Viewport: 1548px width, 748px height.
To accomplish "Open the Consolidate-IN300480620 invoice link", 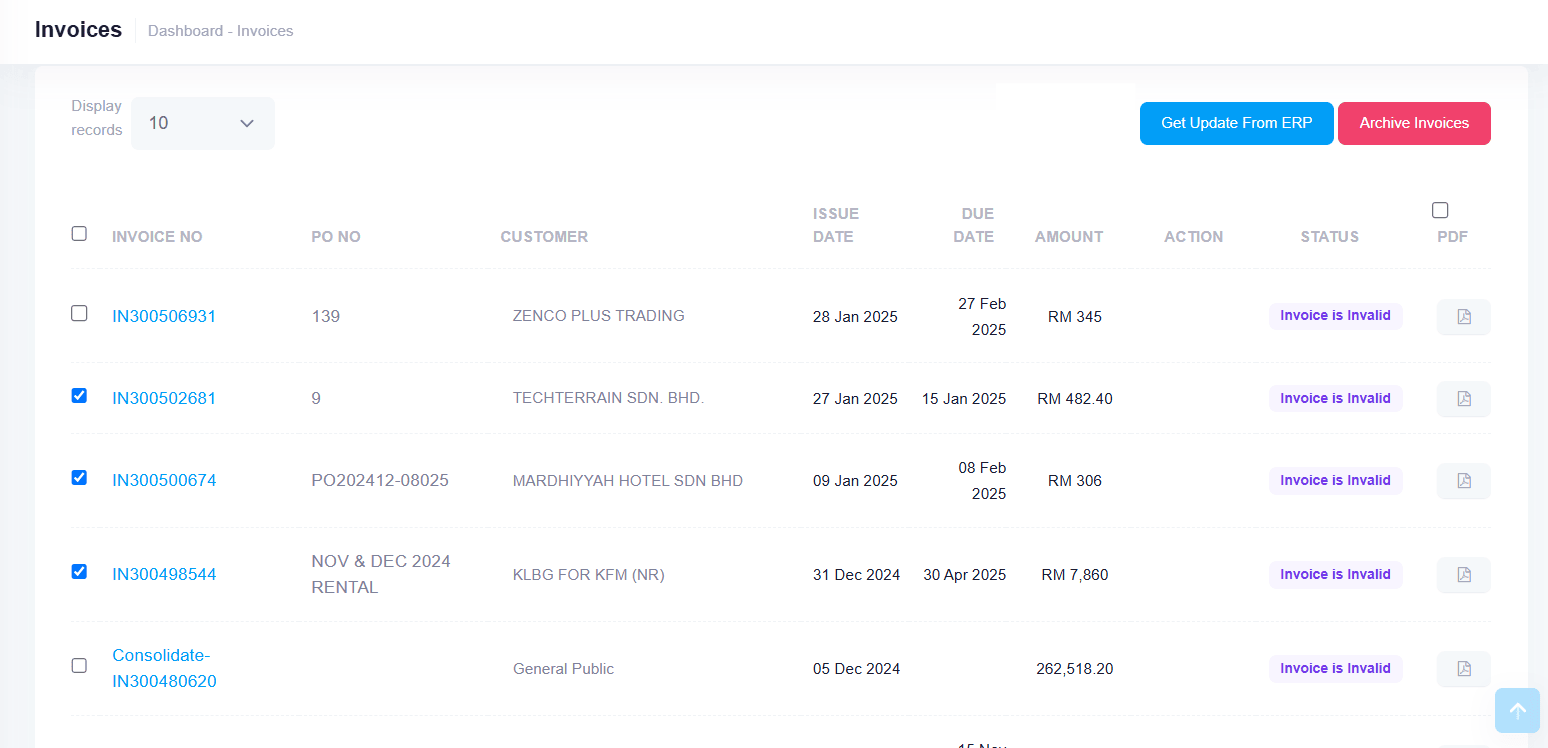I will click(164, 668).
